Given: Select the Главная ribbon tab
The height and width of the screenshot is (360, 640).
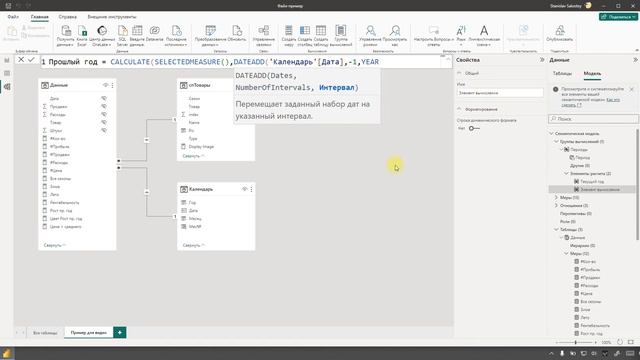Looking at the screenshot, I should [x=40, y=17].
